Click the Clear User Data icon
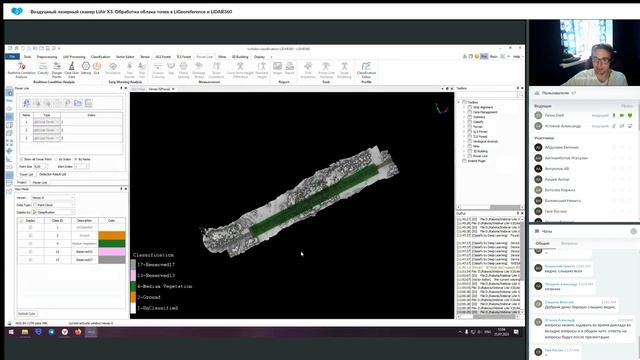This screenshot has height=360, width=640. click(x=71, y=69)
